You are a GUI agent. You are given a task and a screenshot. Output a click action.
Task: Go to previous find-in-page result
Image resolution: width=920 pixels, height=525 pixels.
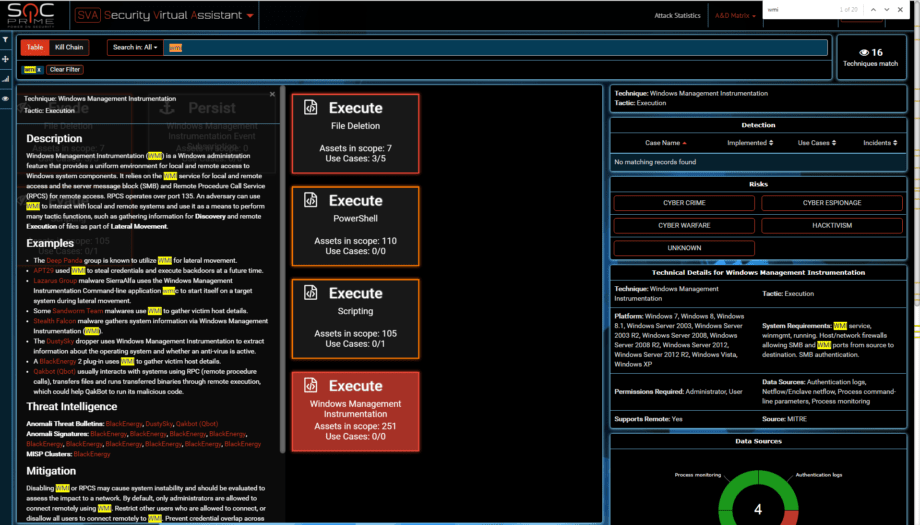click(x=873, y=9)
